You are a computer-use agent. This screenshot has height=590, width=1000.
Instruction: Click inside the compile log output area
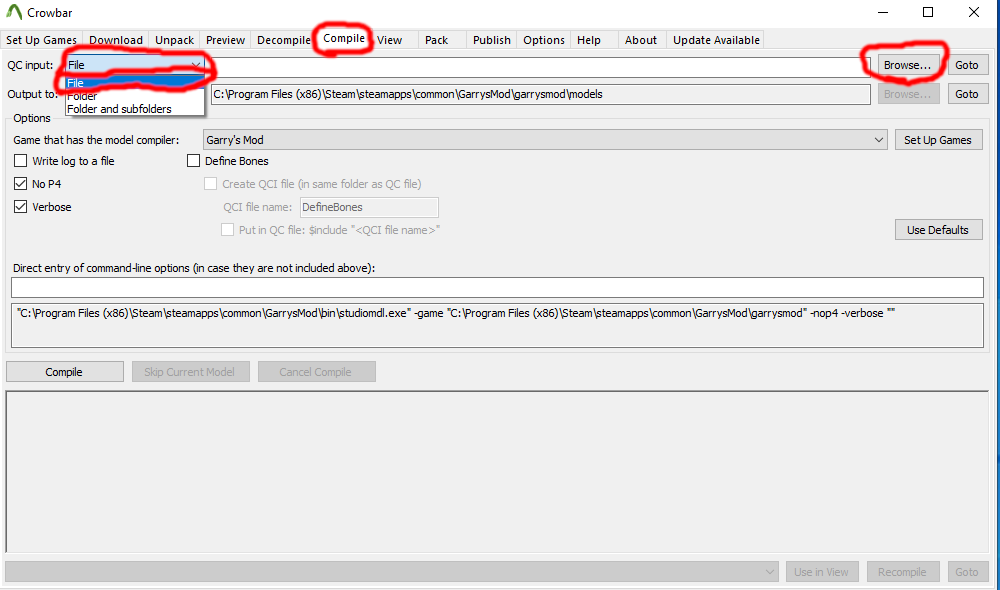point(497,472)
